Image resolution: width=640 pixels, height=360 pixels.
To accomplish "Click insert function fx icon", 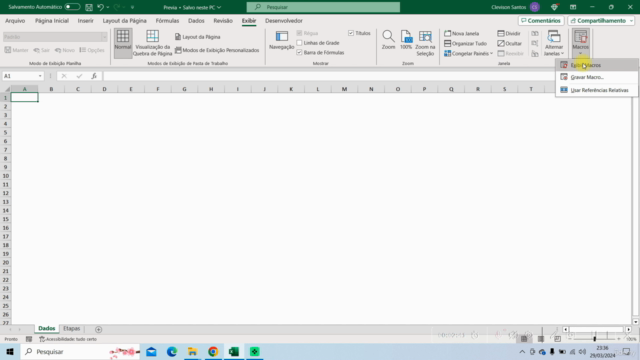I will [x=94, y=76].
